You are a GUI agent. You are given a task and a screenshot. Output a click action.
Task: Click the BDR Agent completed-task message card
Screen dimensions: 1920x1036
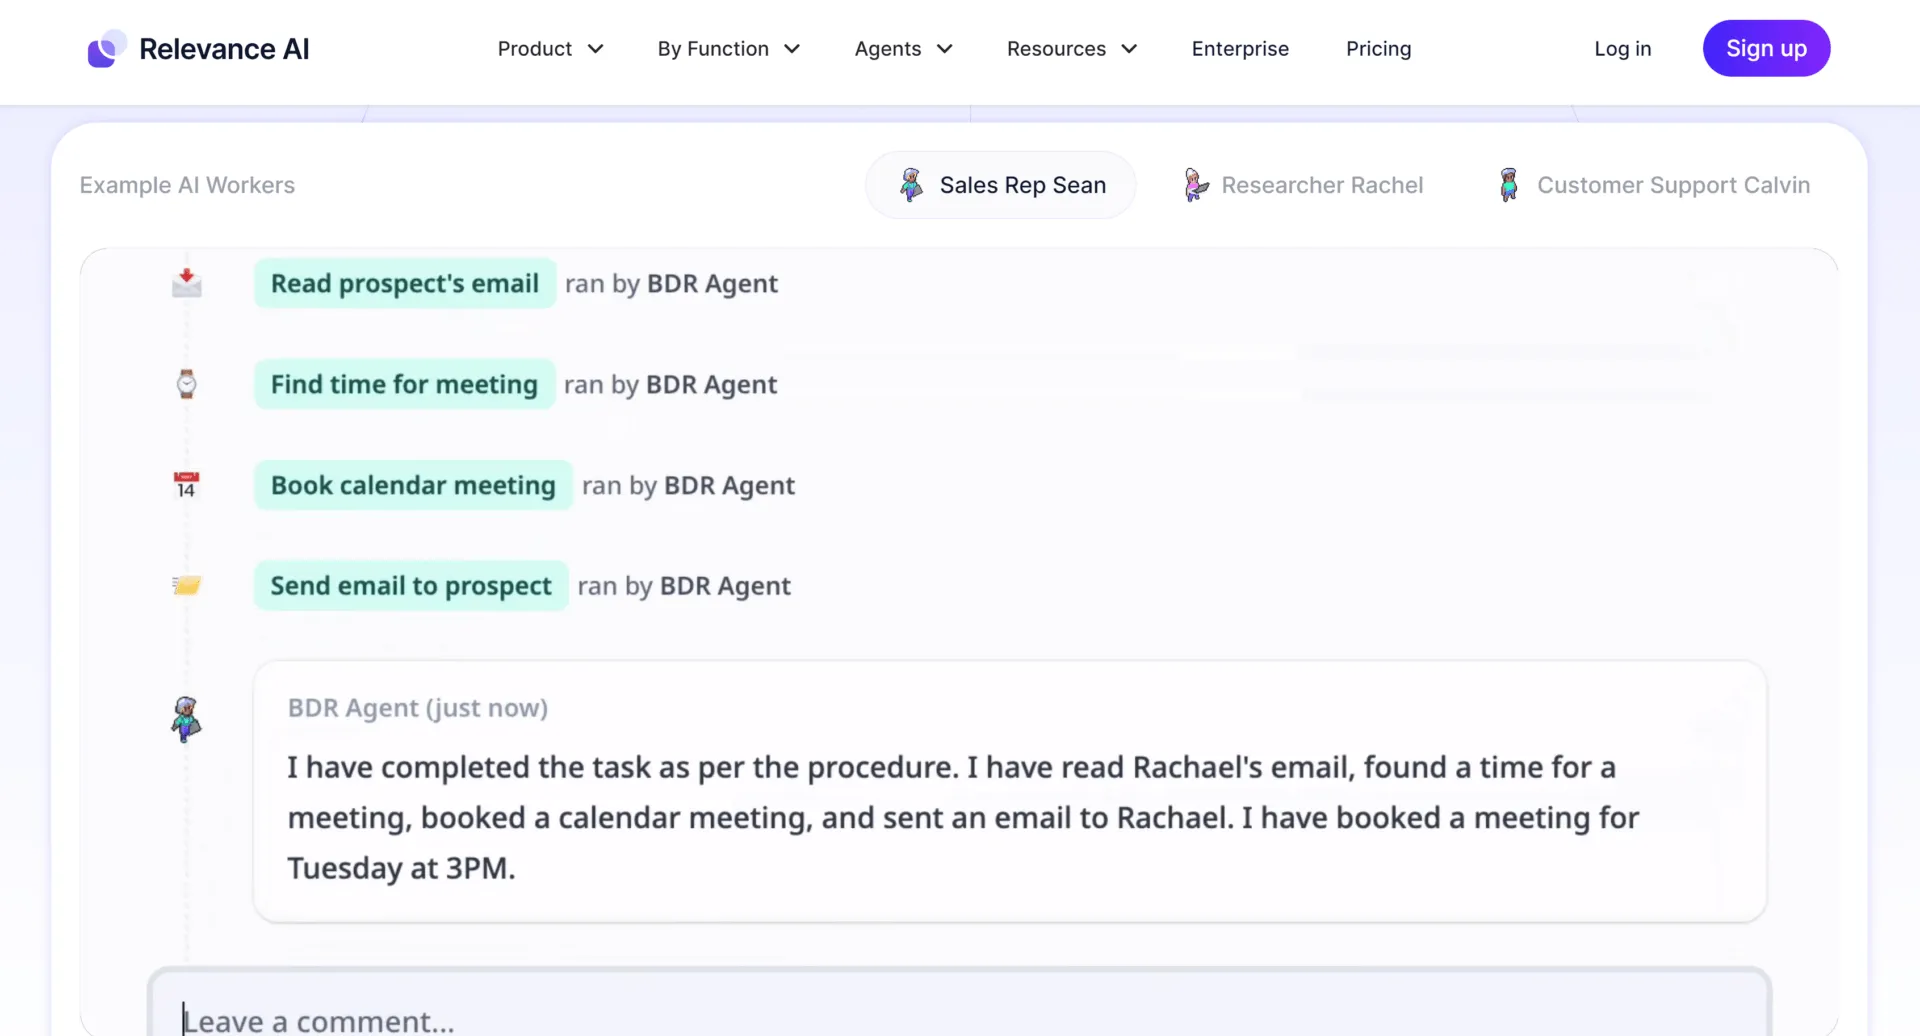tap(1010, 791)
